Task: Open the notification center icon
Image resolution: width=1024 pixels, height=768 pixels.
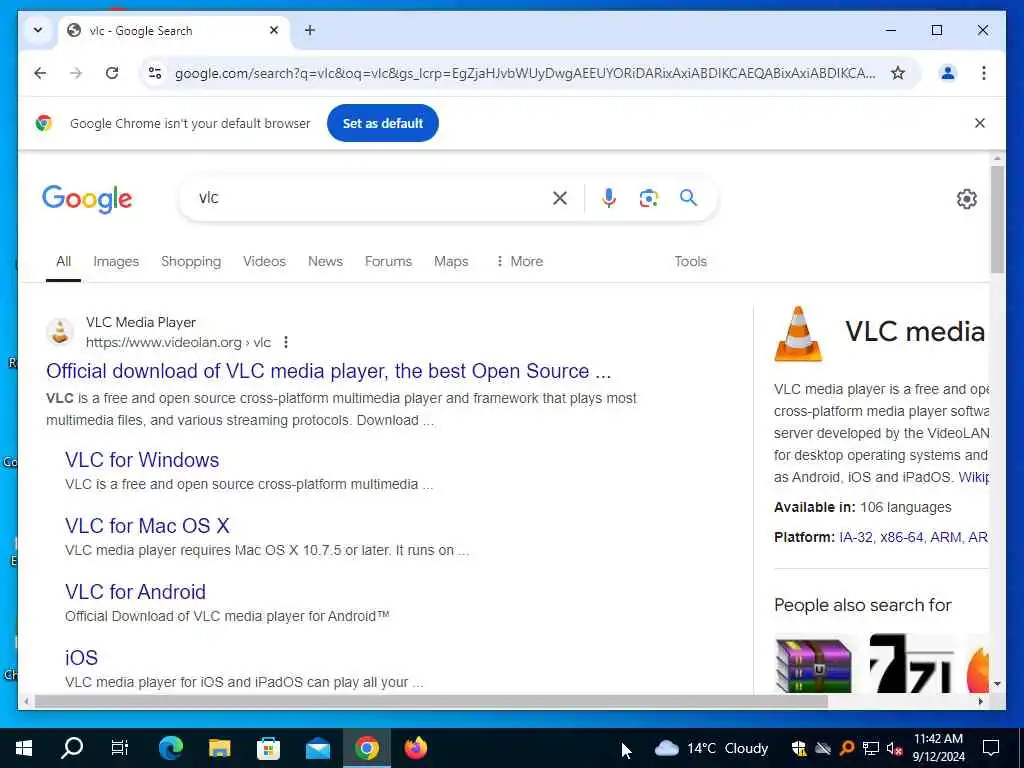Action: (991, 748)
